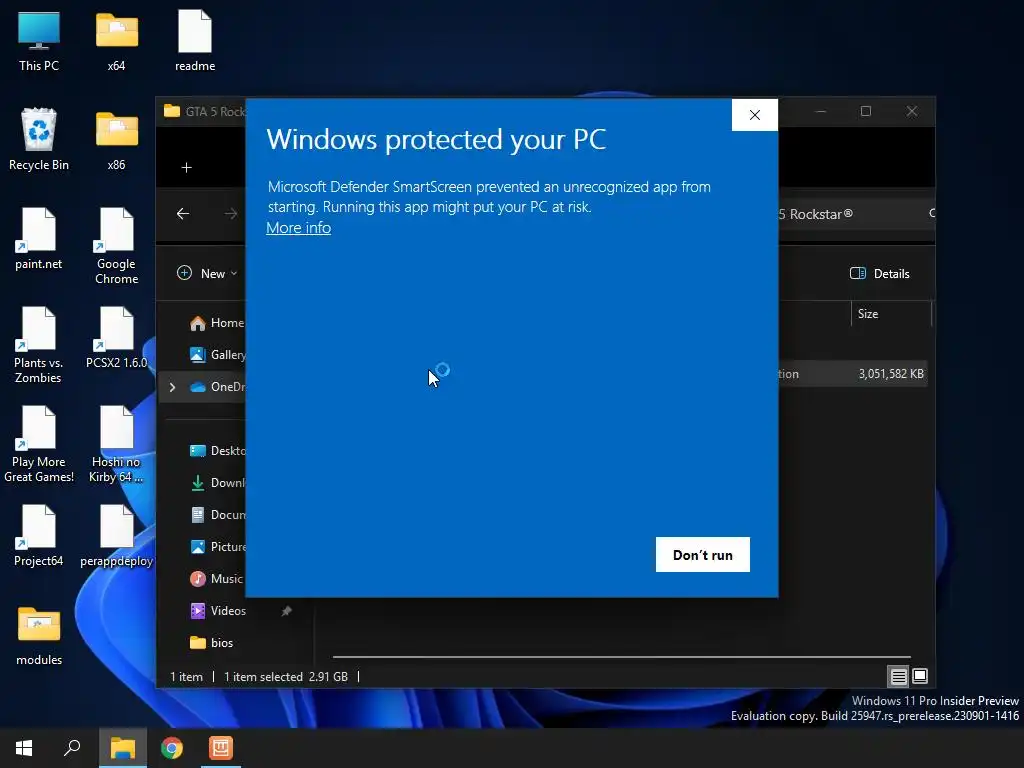Launch Plants vs. Zombies shortcut
Screen dimensions: 1024x768
(x=39, y=345)
